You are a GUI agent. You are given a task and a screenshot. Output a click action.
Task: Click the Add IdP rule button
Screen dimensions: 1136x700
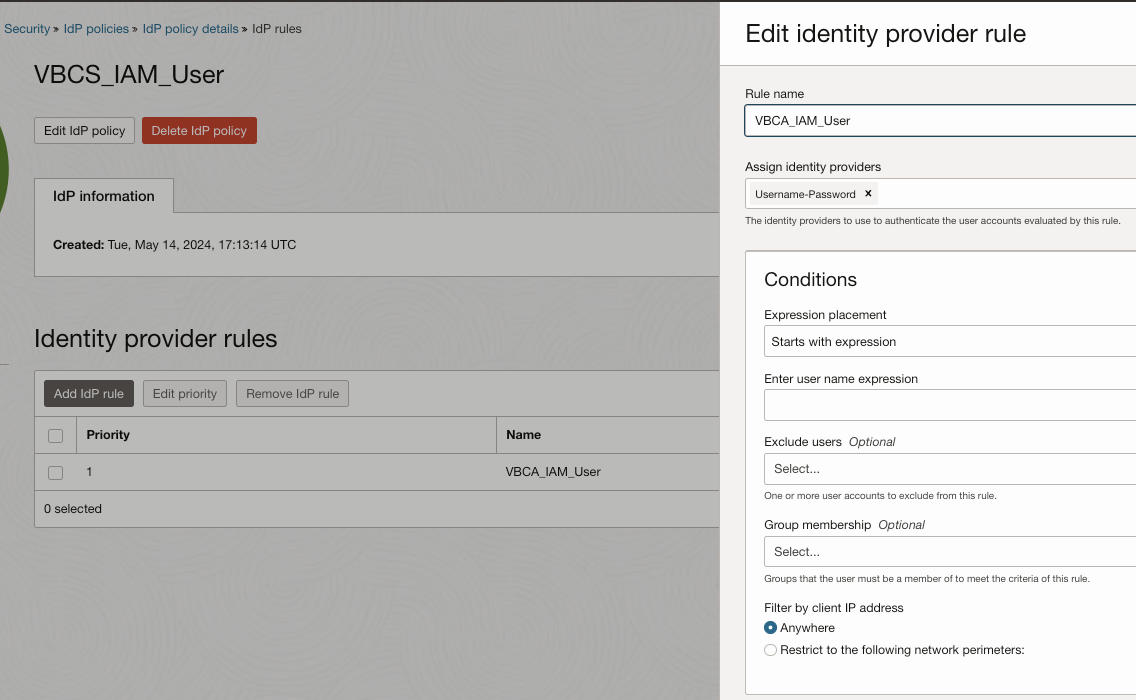89,394
